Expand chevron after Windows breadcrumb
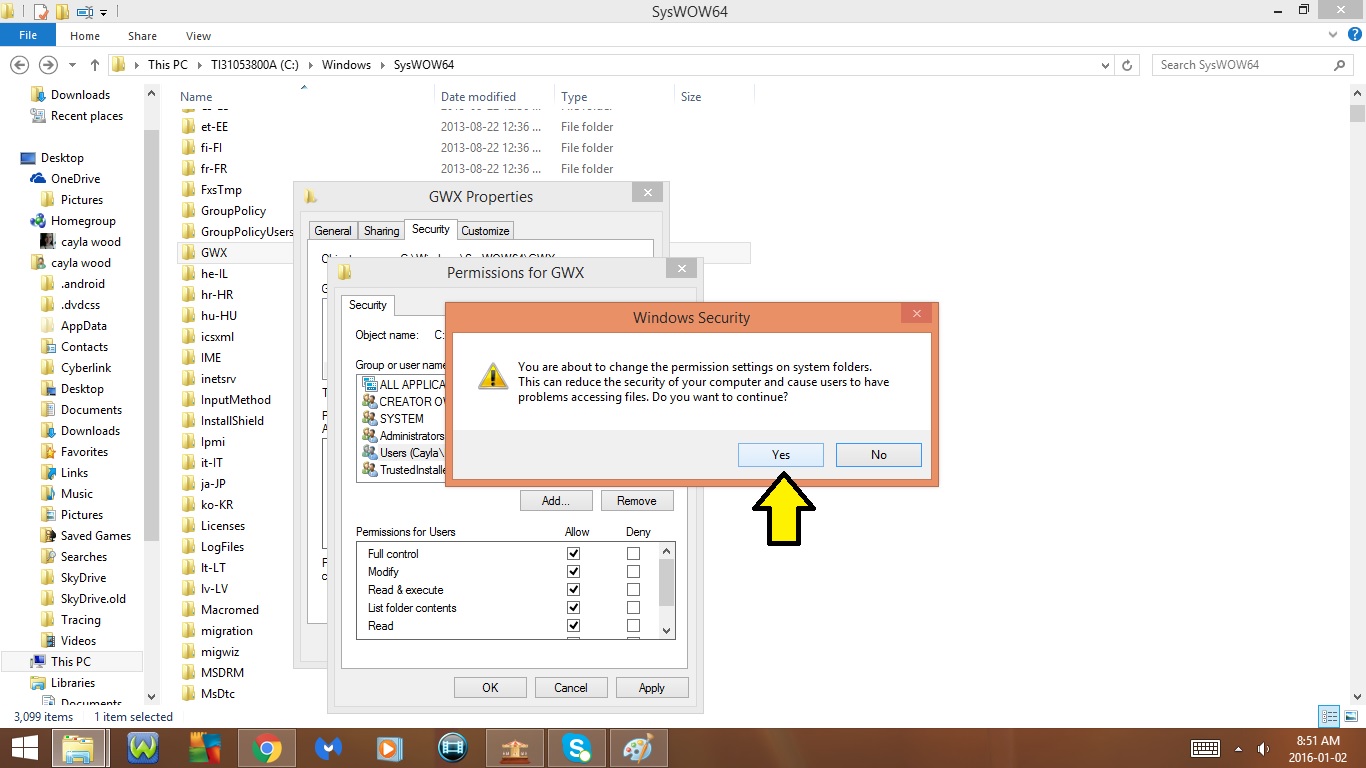This screenshot has height=768, width=1366. coord(382,65)
